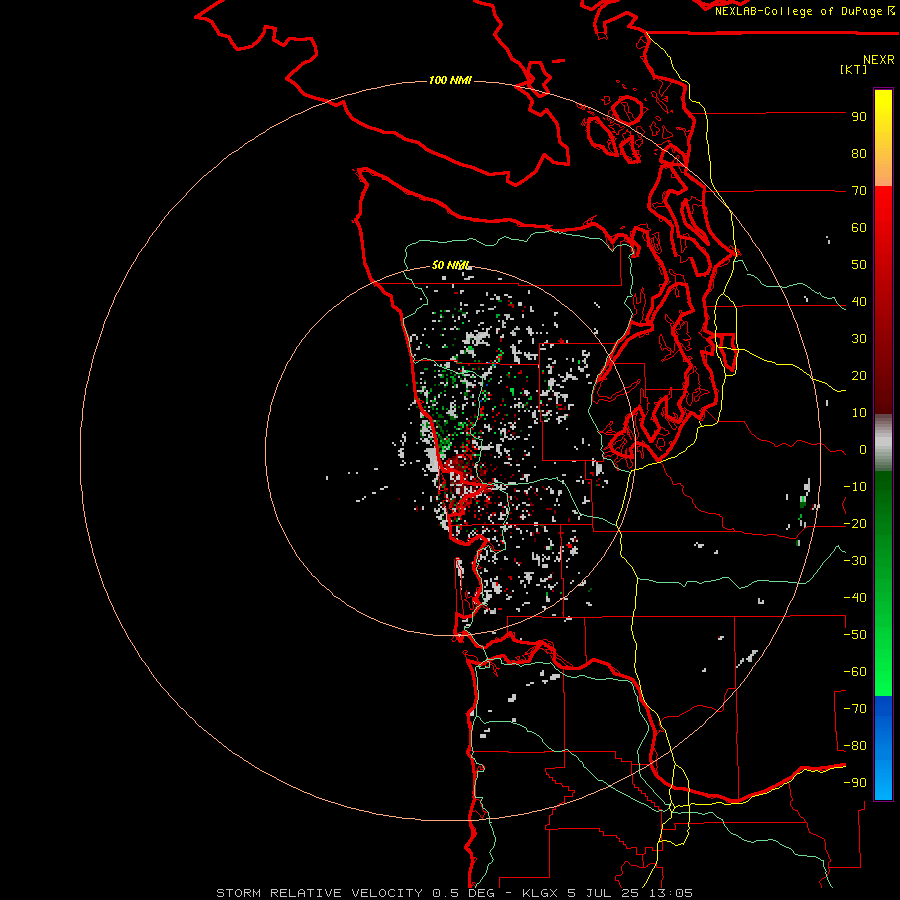Pick the positive 50 scale tick label

click(x=859, y=265)
